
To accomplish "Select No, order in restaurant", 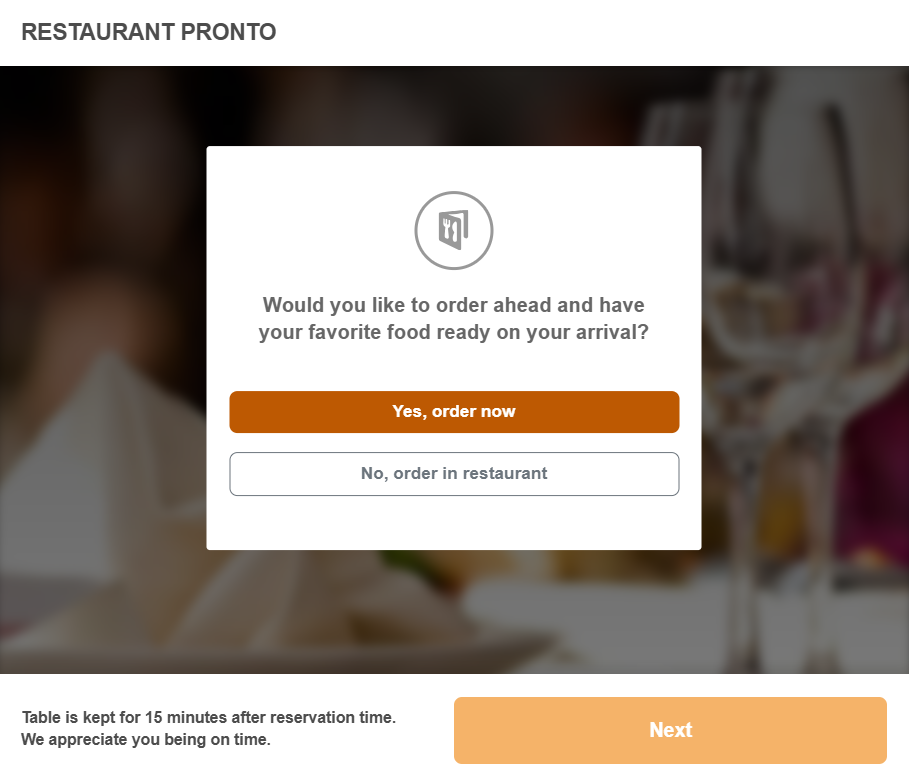I will tap(454, 474).
